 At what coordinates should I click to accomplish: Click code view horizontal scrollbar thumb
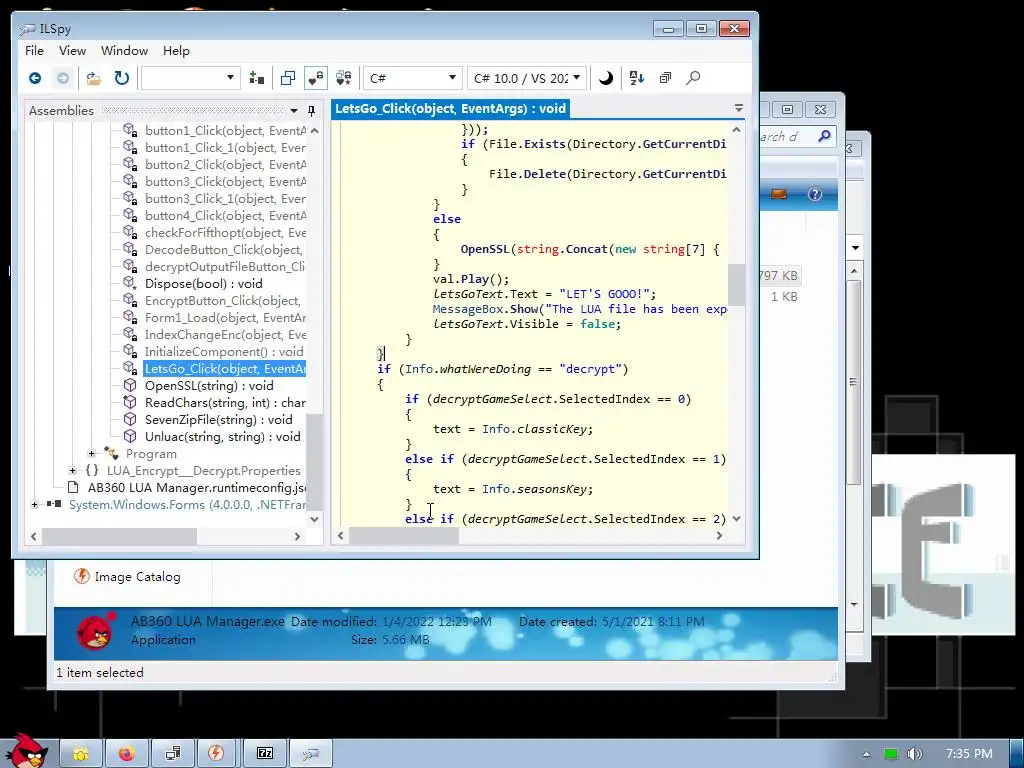[404, 536]
